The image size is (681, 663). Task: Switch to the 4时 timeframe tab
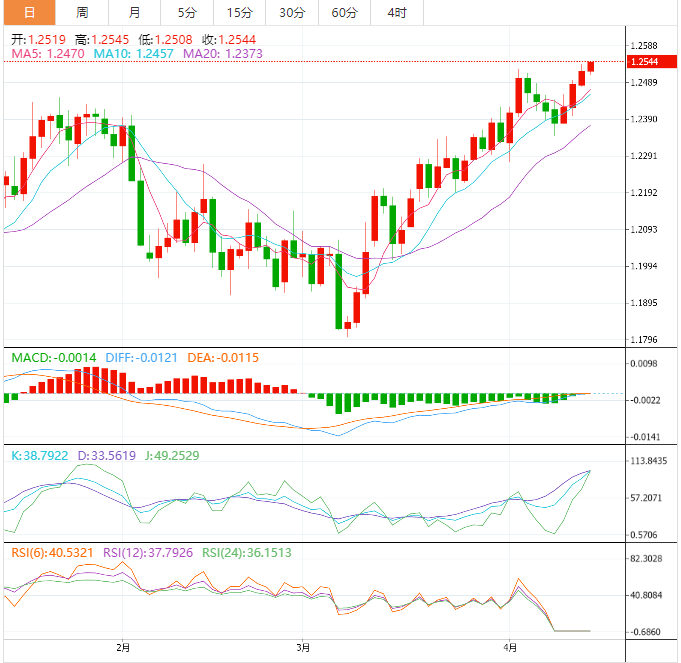pos(396,13)
